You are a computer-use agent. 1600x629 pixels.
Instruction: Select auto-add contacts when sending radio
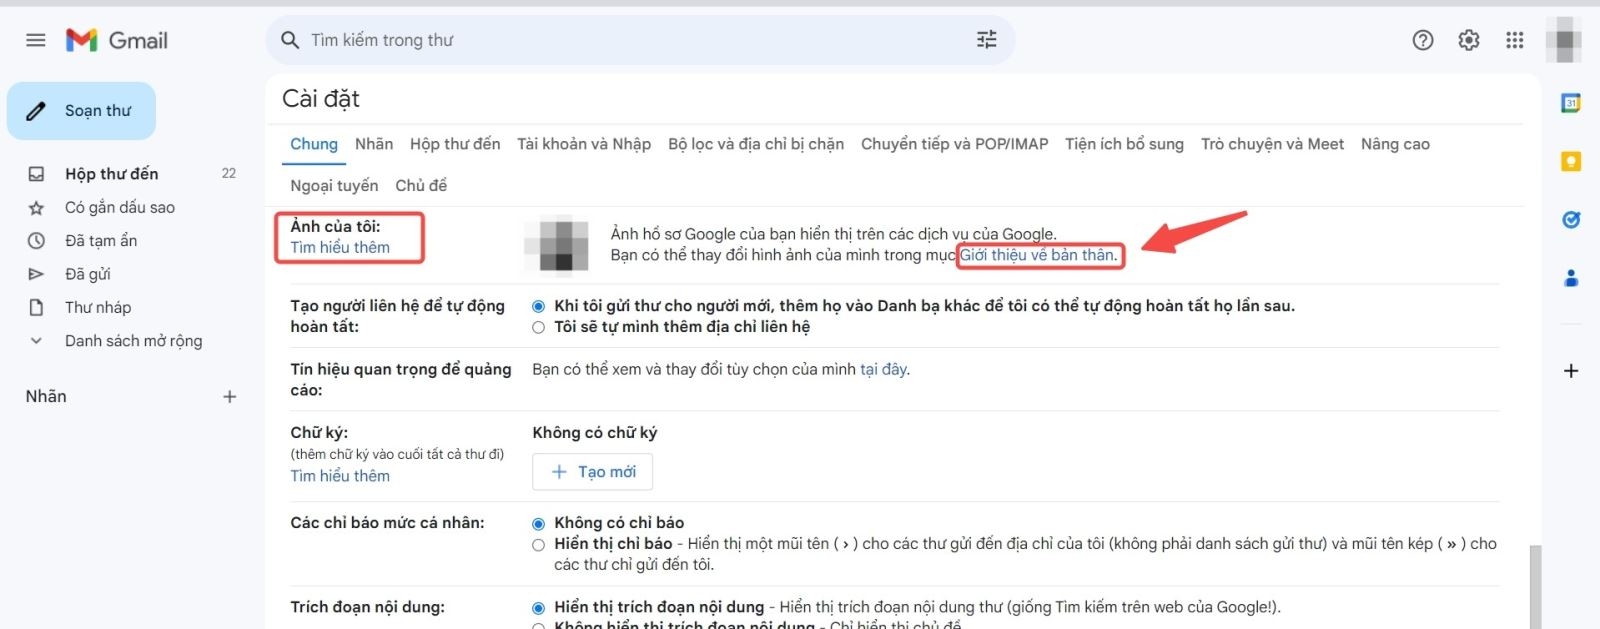click(539, 306)
